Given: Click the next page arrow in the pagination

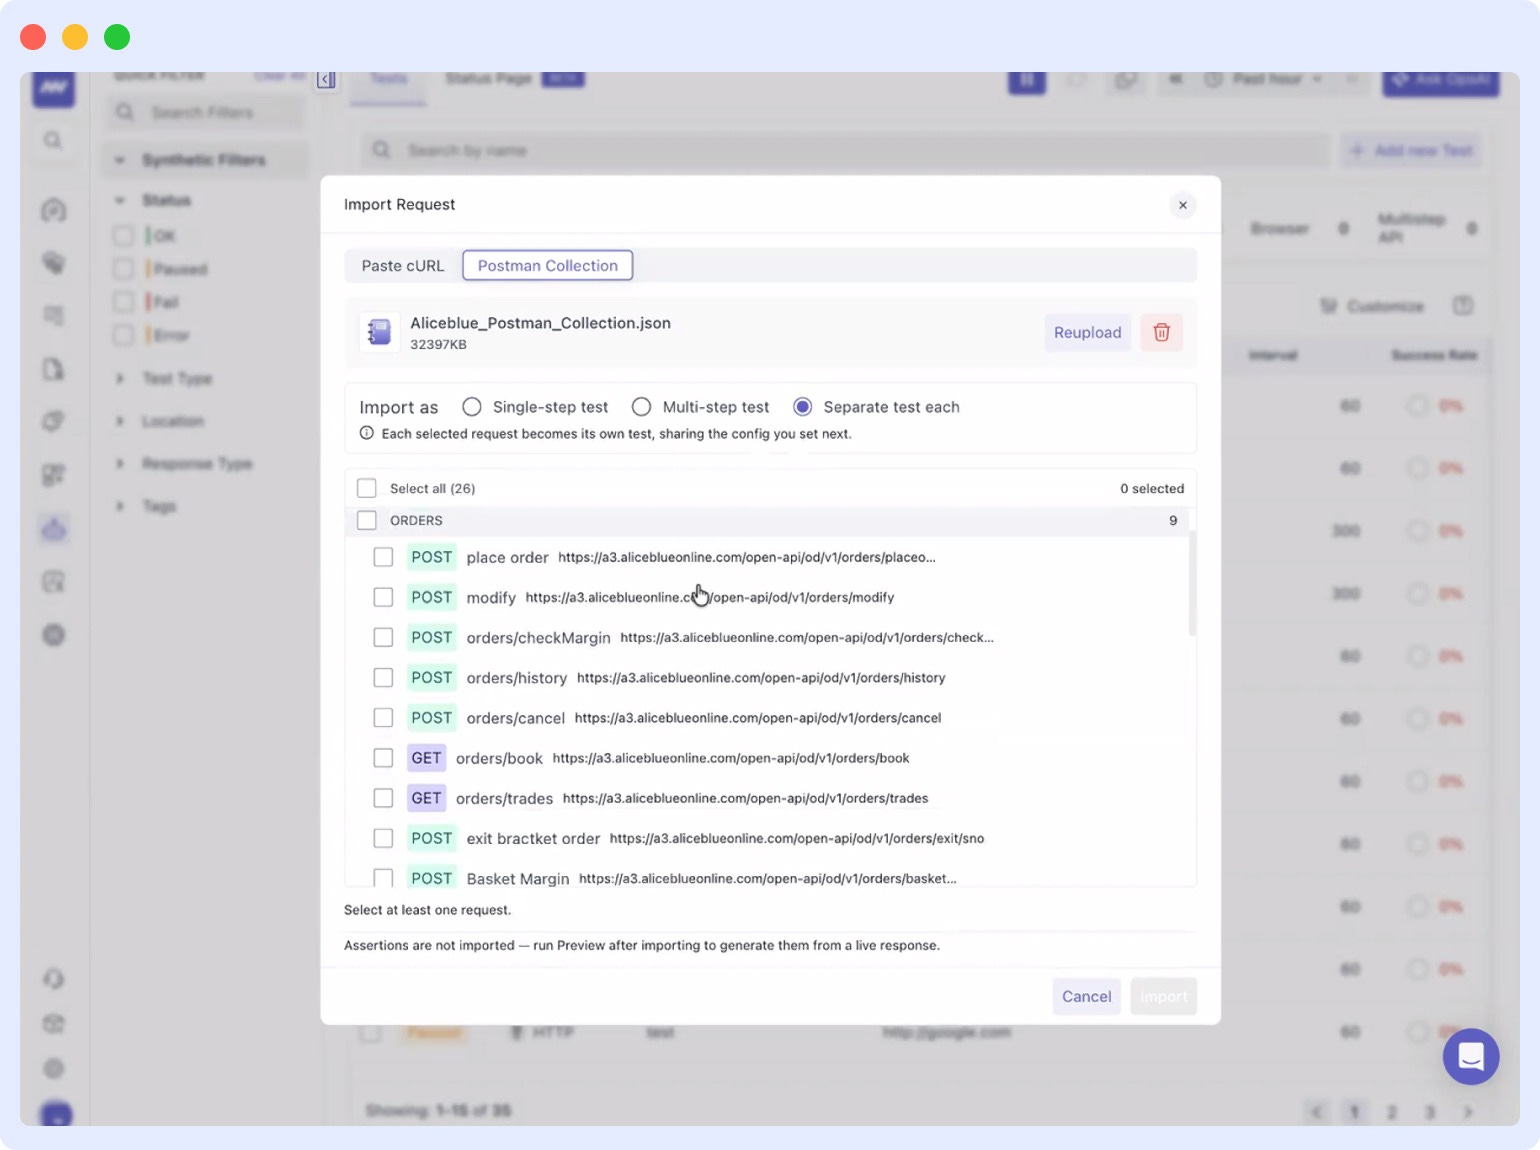Looking at the screenshot, I should coord(1468,1112).
